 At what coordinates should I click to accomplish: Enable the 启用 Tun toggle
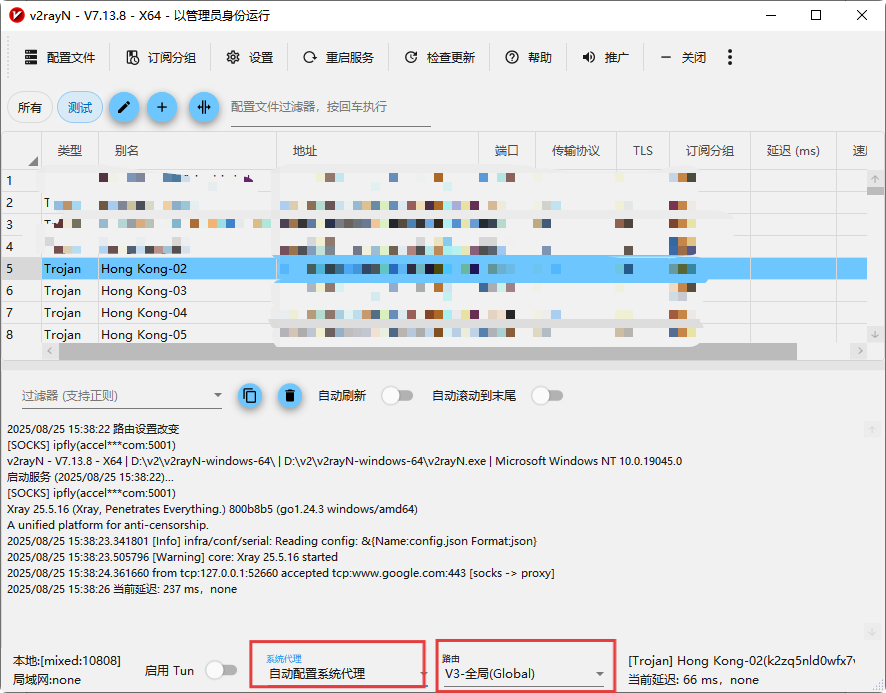[221, 671]
